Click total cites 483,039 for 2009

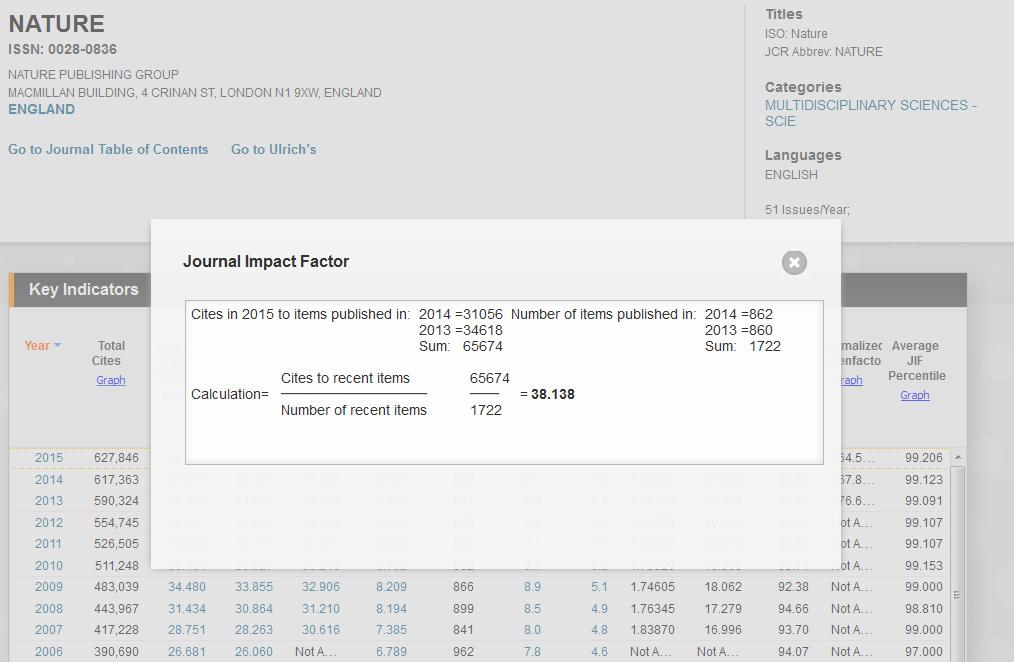(x=116, y=587)
